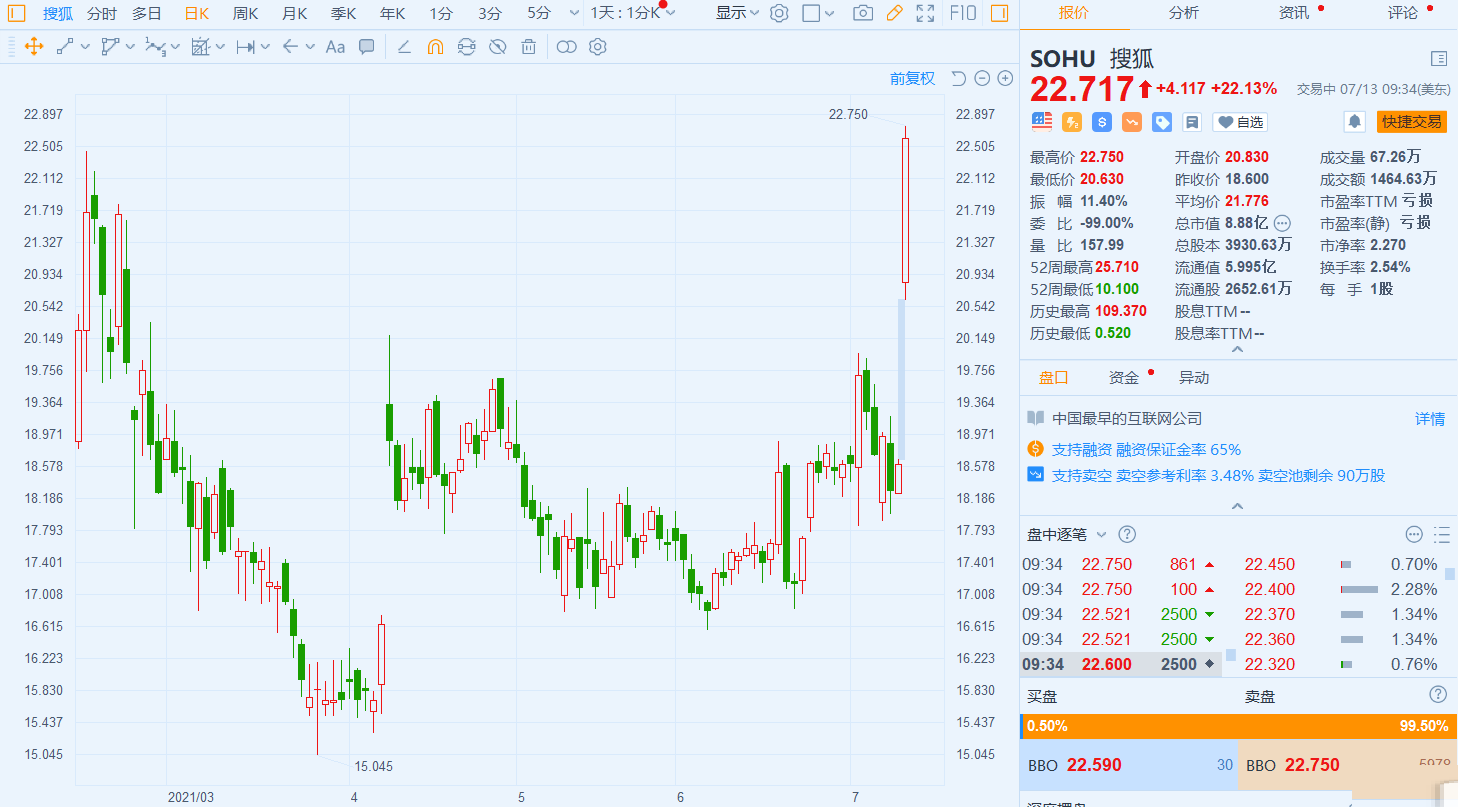
Task: Open the 异动 tab
Action: tap(1194, 378)
